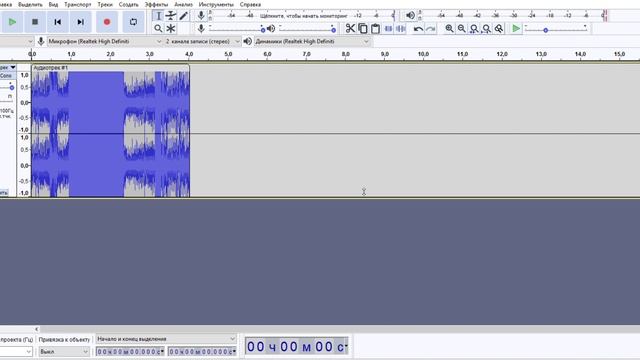Start recording with the red Record button

(107, 22)
